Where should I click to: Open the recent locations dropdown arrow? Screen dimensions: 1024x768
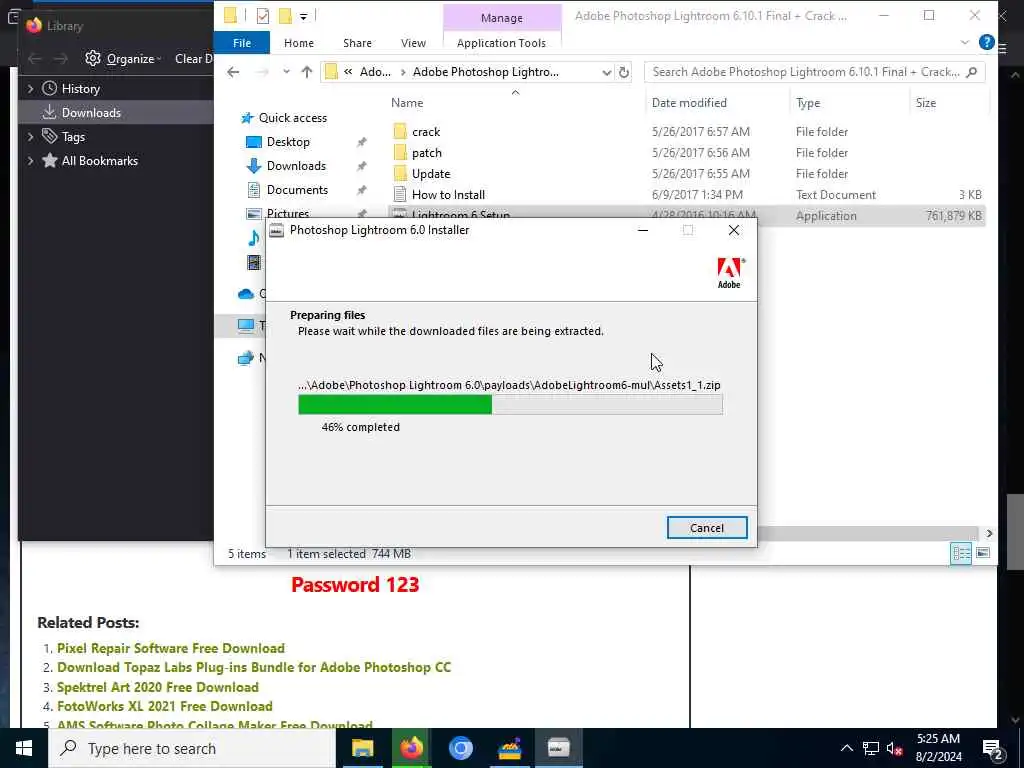[x=286, y=72]
